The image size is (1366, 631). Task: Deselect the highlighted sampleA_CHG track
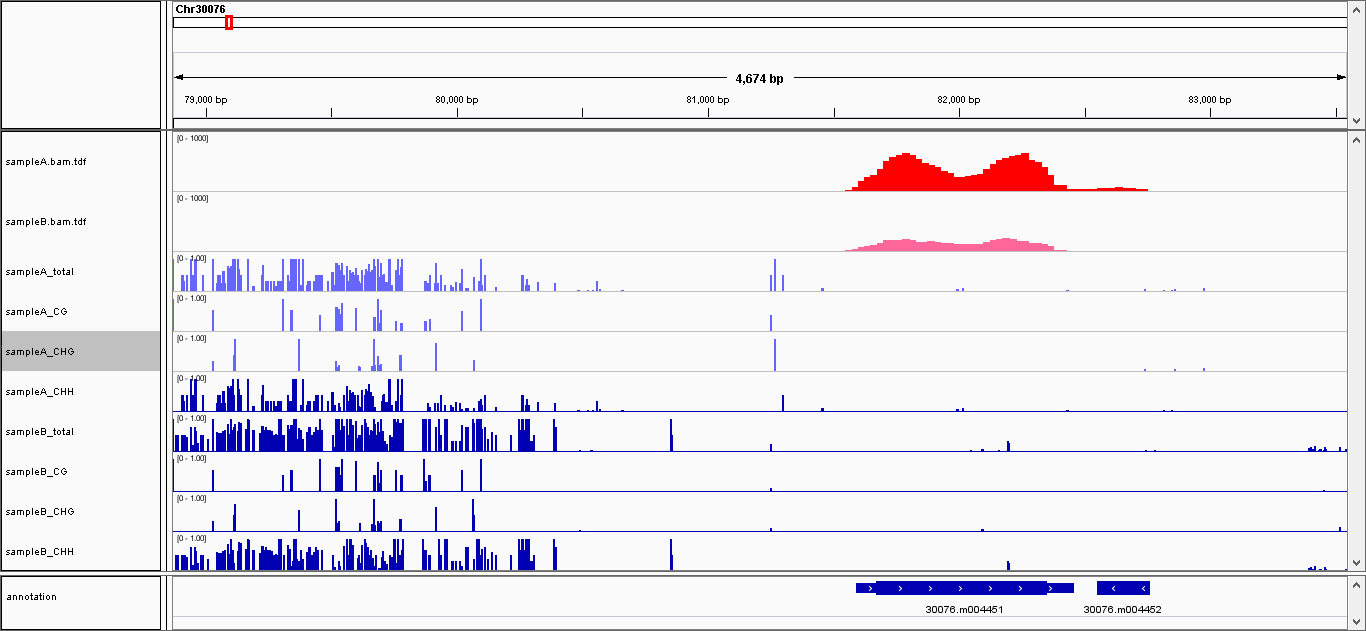pos(40,352)
